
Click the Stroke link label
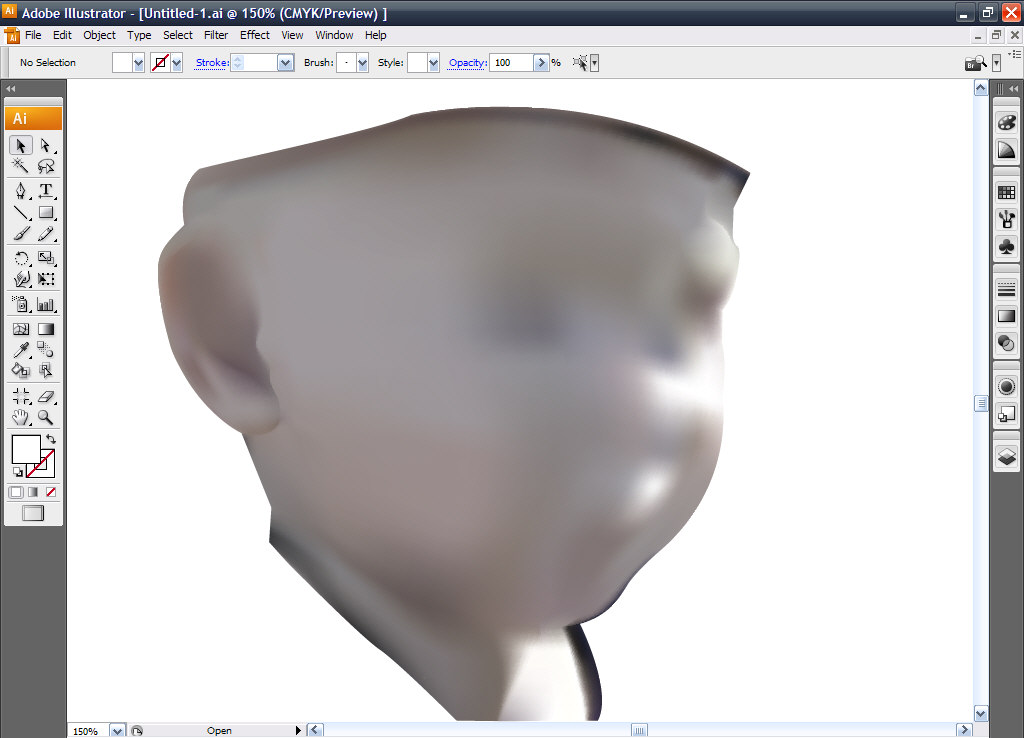pyautogui.click(x=211, y=63)
